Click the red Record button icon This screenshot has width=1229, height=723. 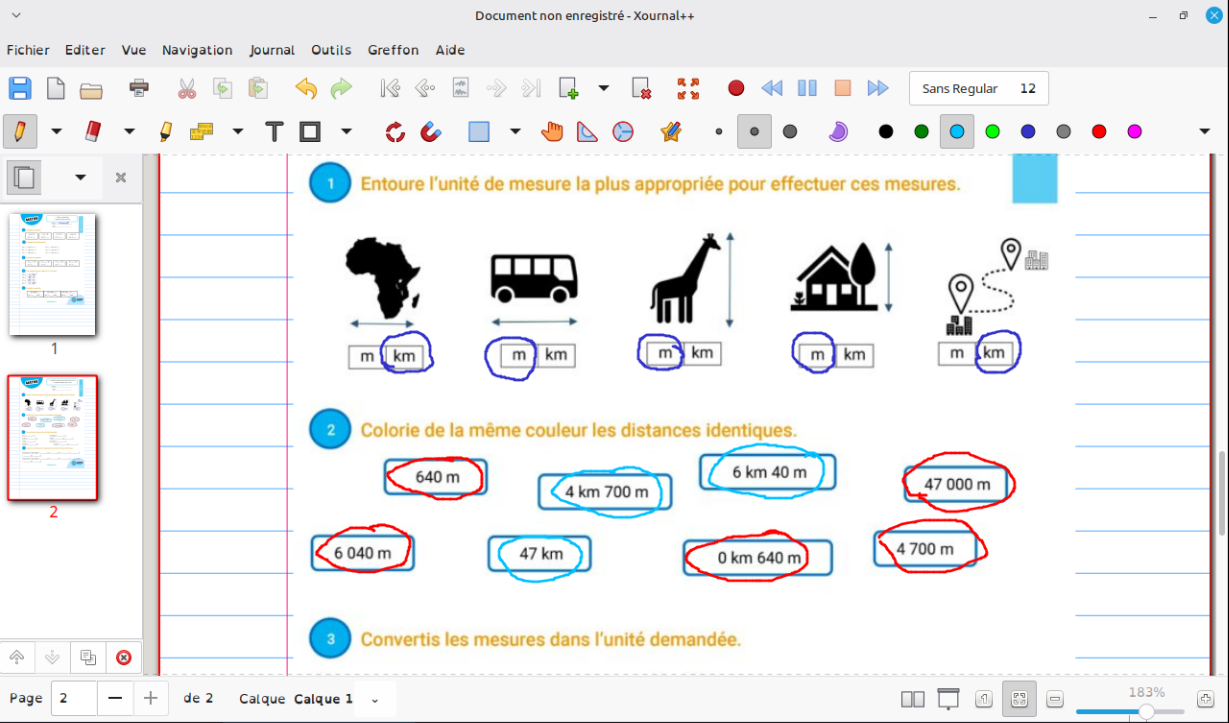click(x=736, y=88)
